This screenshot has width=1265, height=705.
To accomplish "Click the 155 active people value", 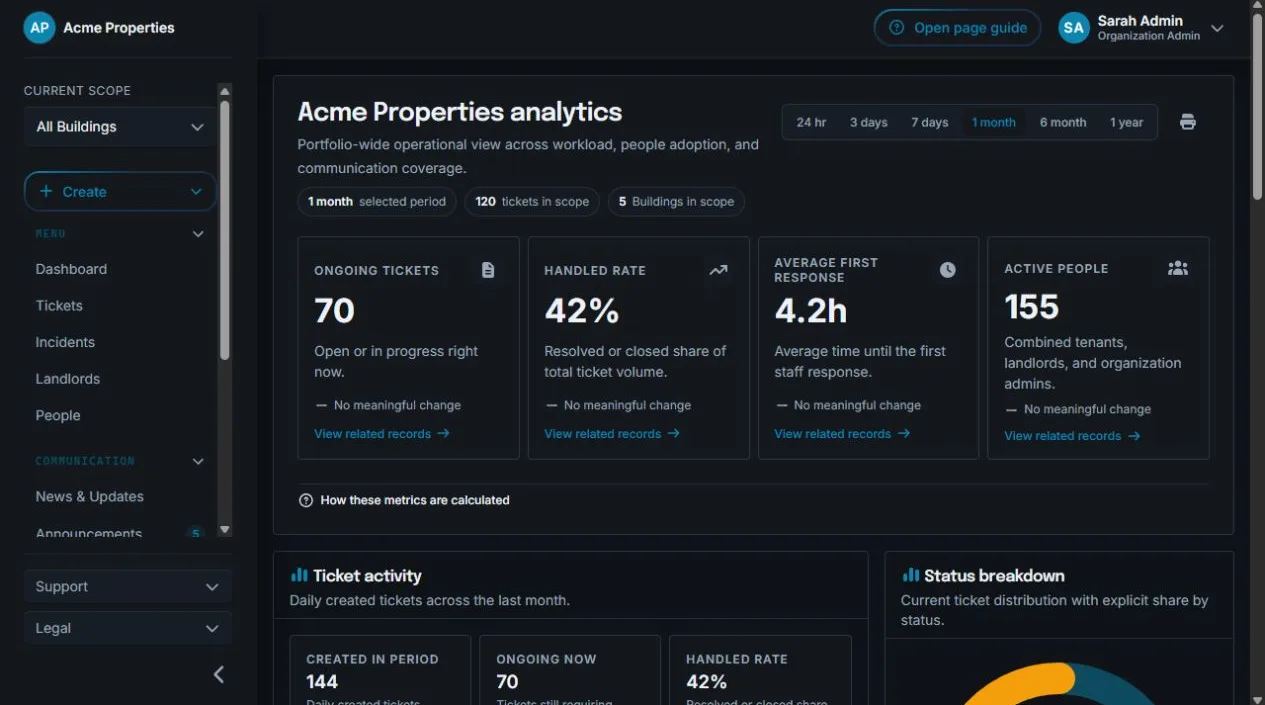I will tap(1031, 307).
